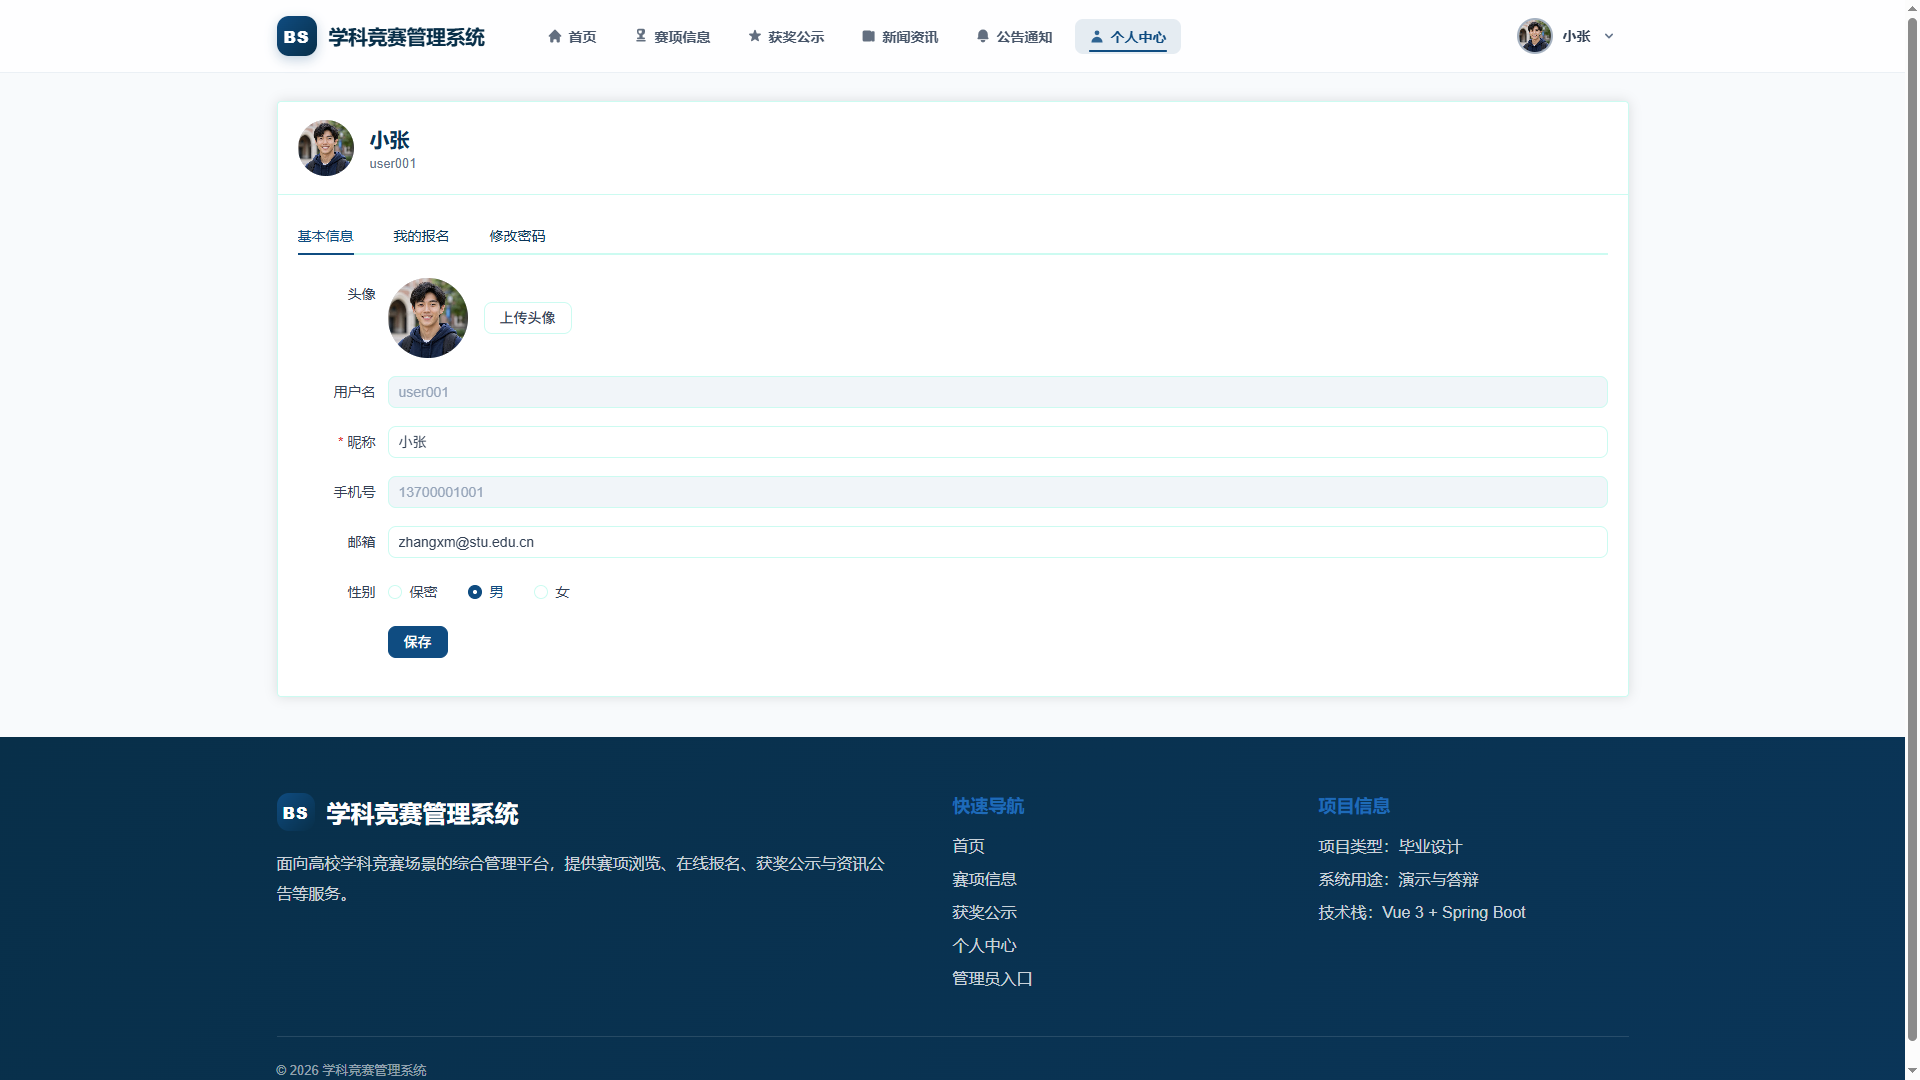
Task: Click the text 项目类型：毕业设计
Action: coord(1390,846)
